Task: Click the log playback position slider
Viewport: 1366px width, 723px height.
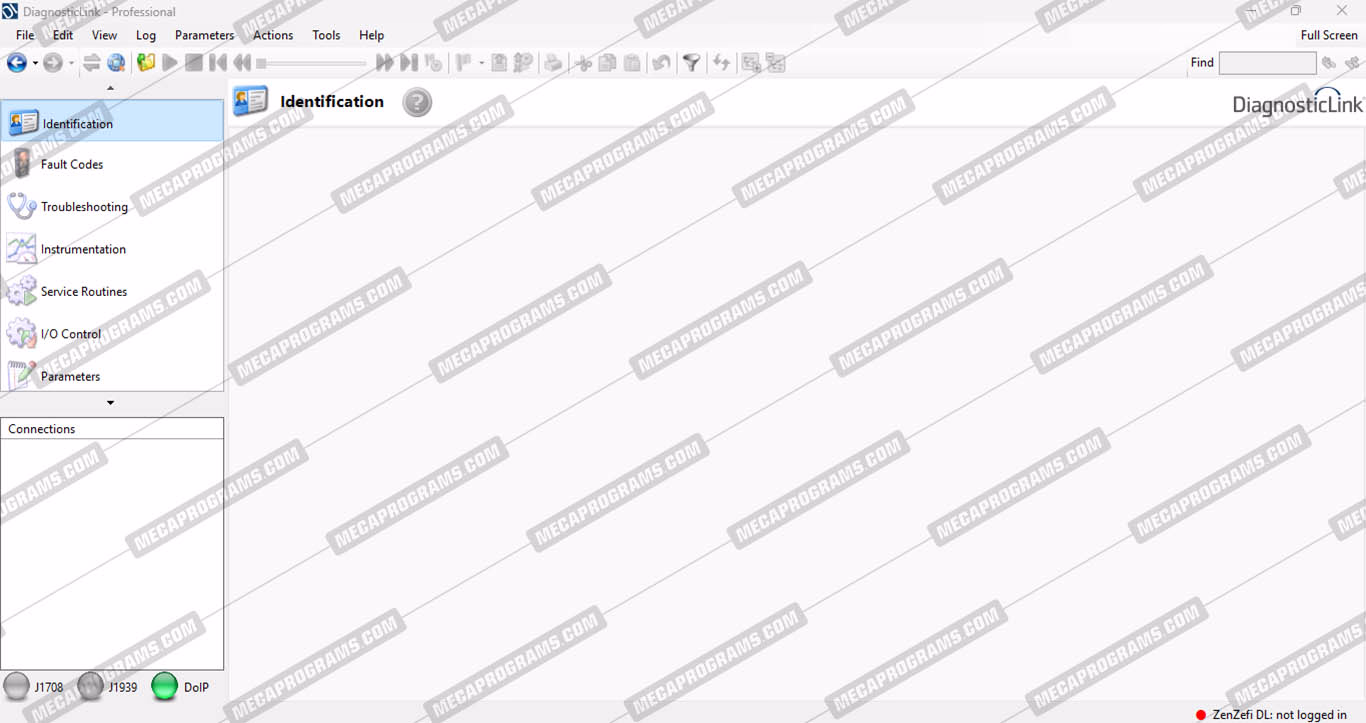Action: click(x=311, y=63)
